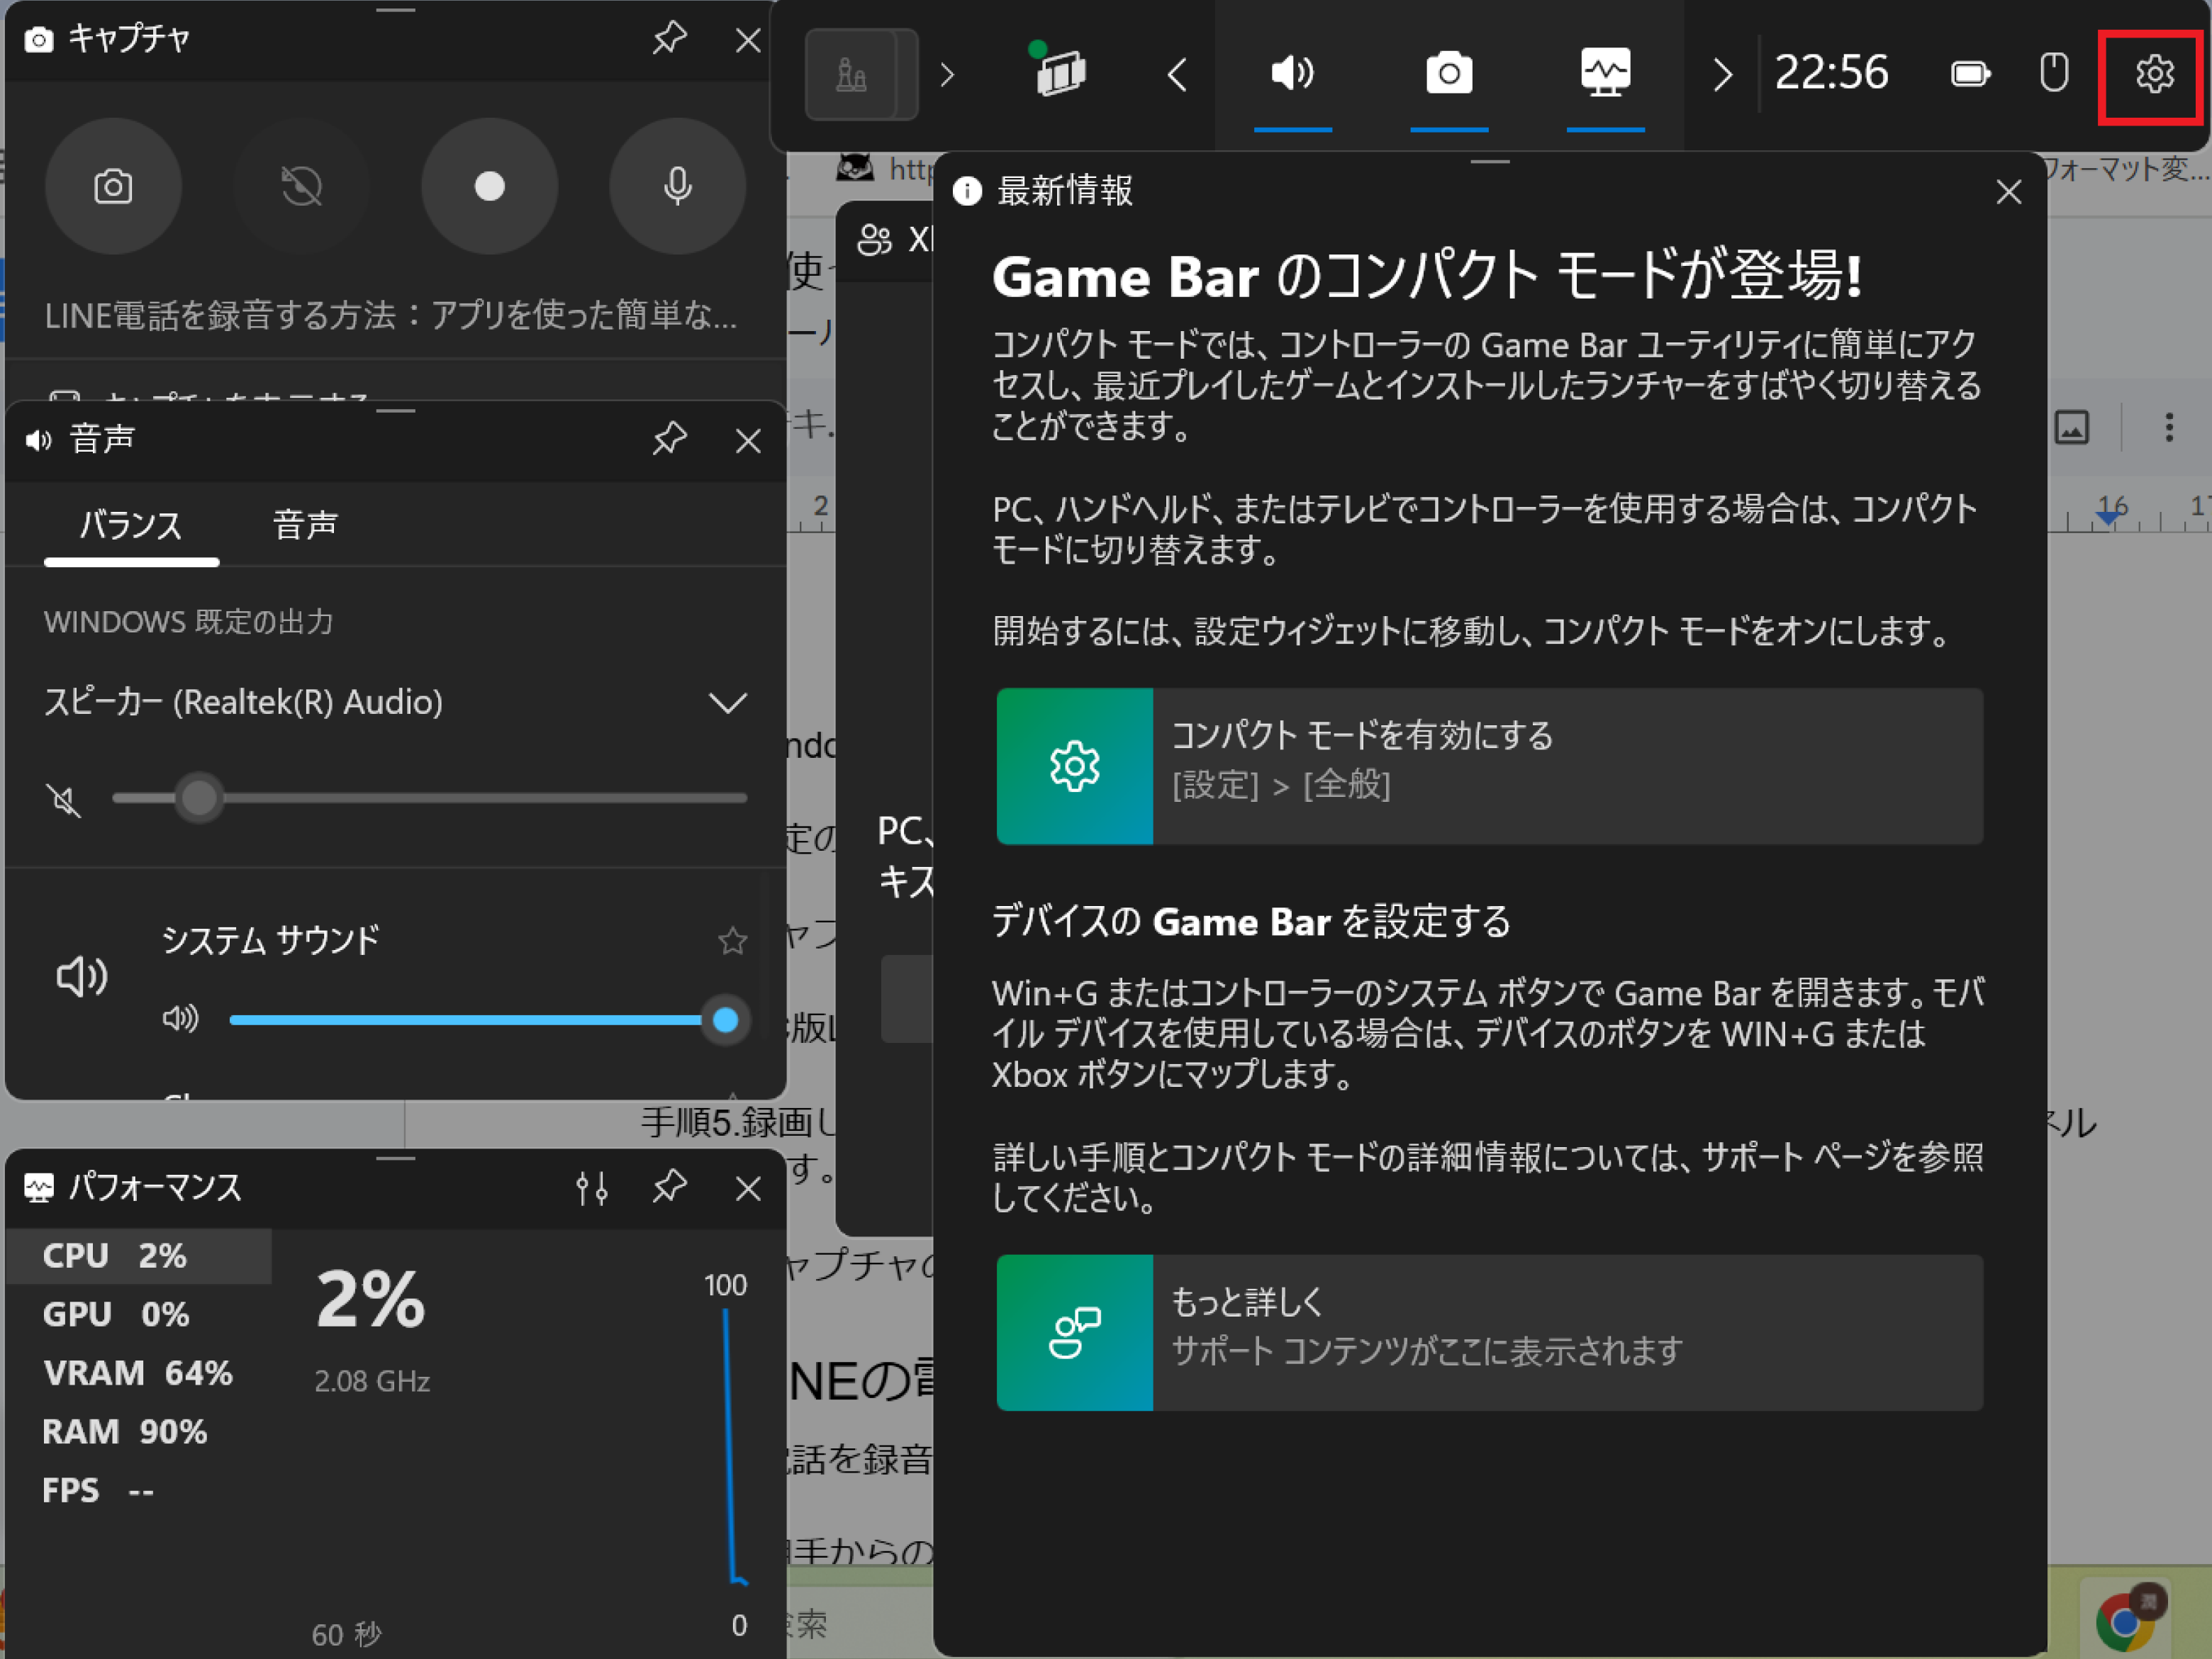Viewport: 2212px width, 1659px height.
Task: Unmute the speaker with the mute icon
Action: (64, 800)
